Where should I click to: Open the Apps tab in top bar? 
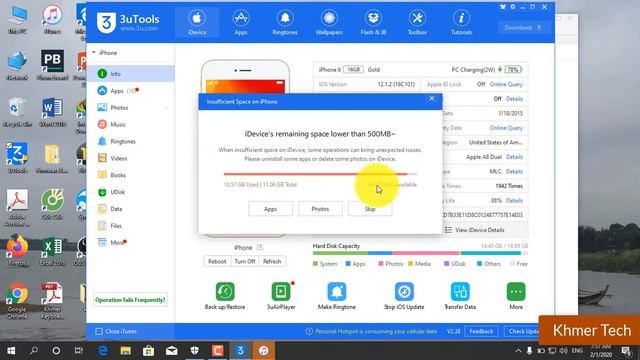point(241,22)
